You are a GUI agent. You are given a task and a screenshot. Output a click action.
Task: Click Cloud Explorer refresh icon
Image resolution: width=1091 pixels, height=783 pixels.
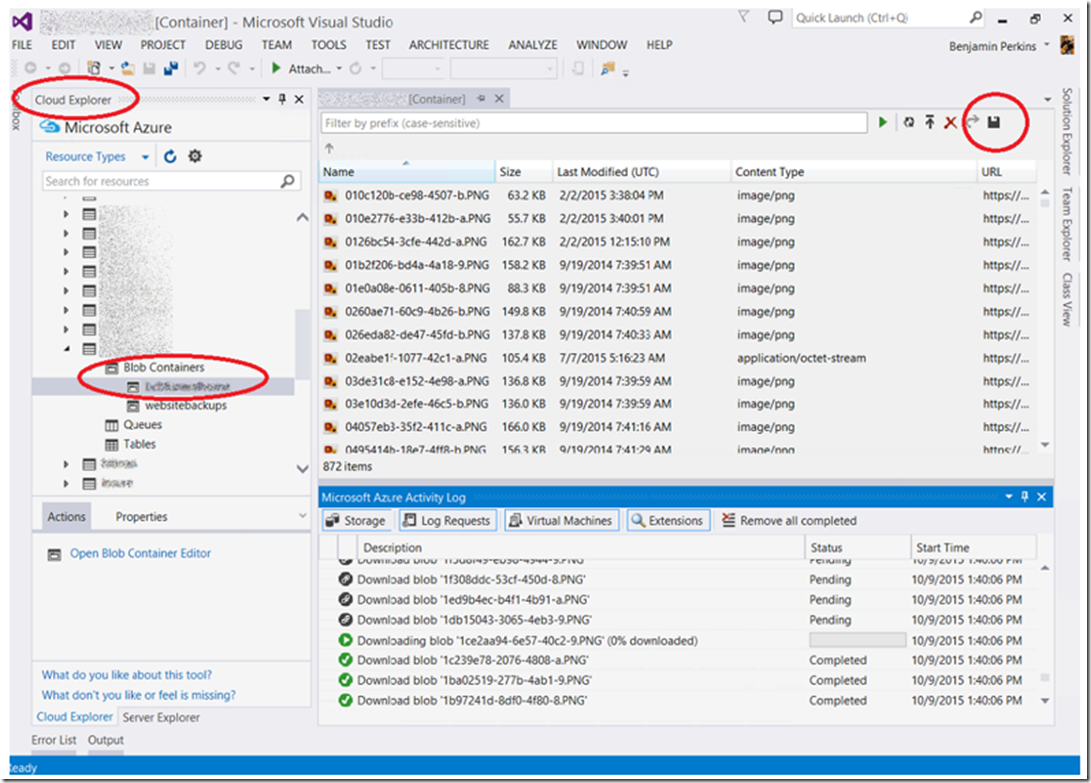(x=170, y=156)
